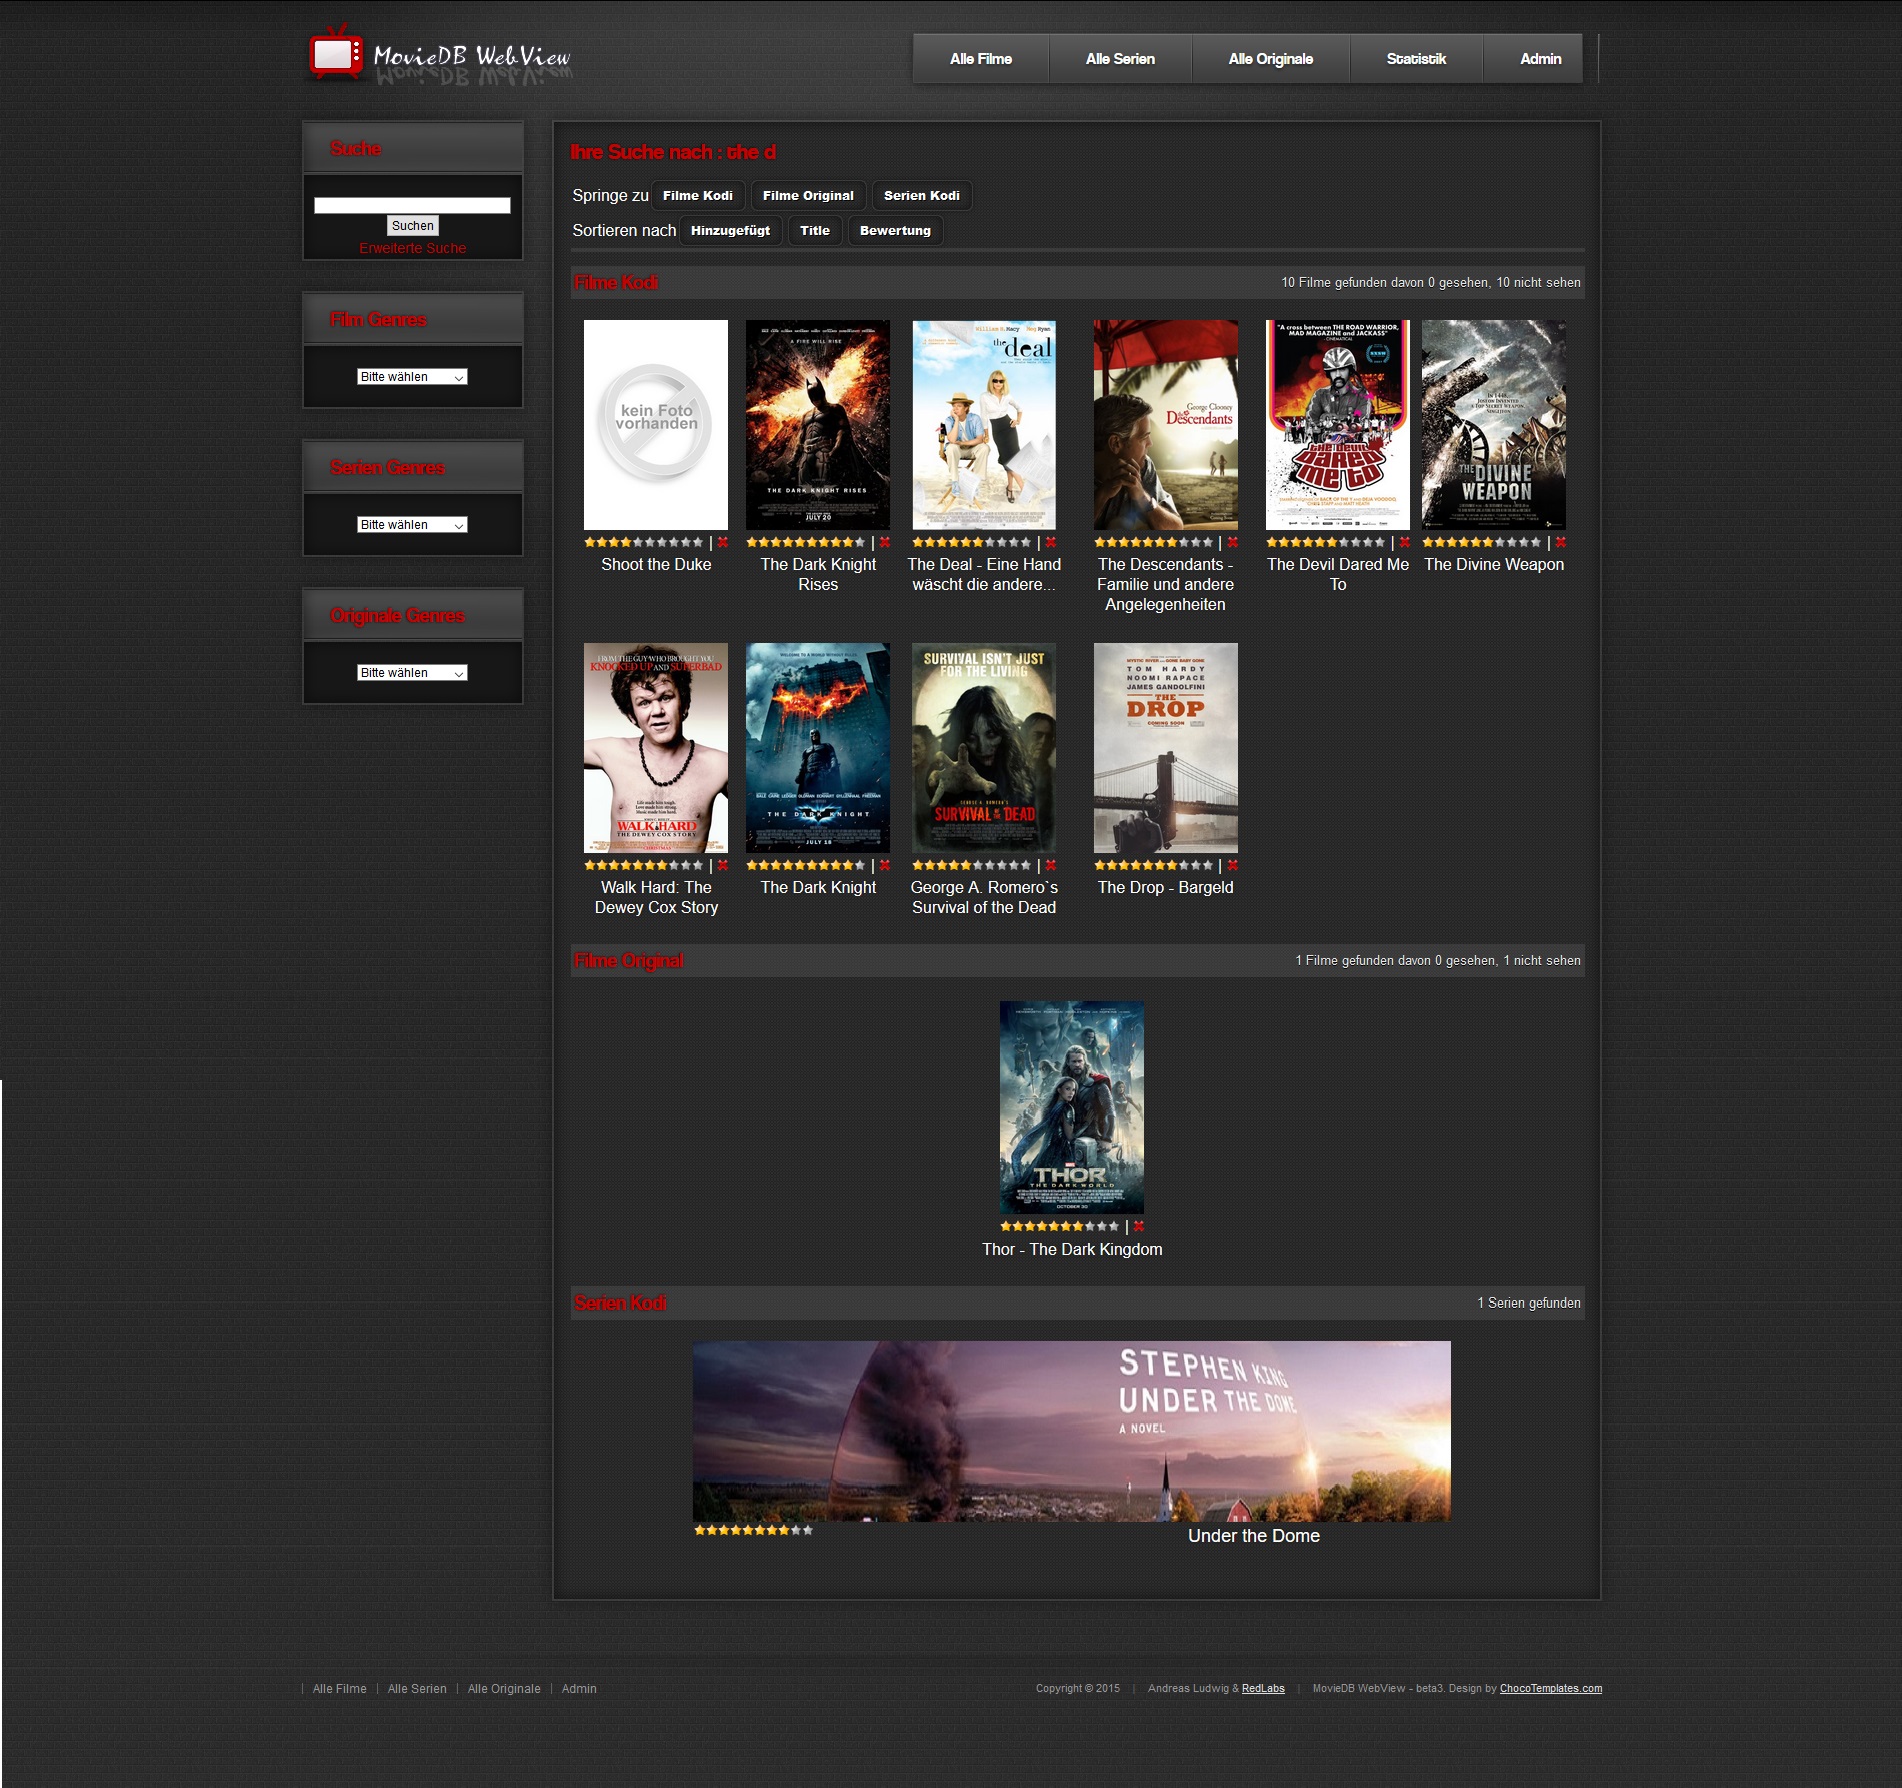The image size is (1902, 1788).
Task: Expand the Serien Genres select box
Action: tap(412, 525)
